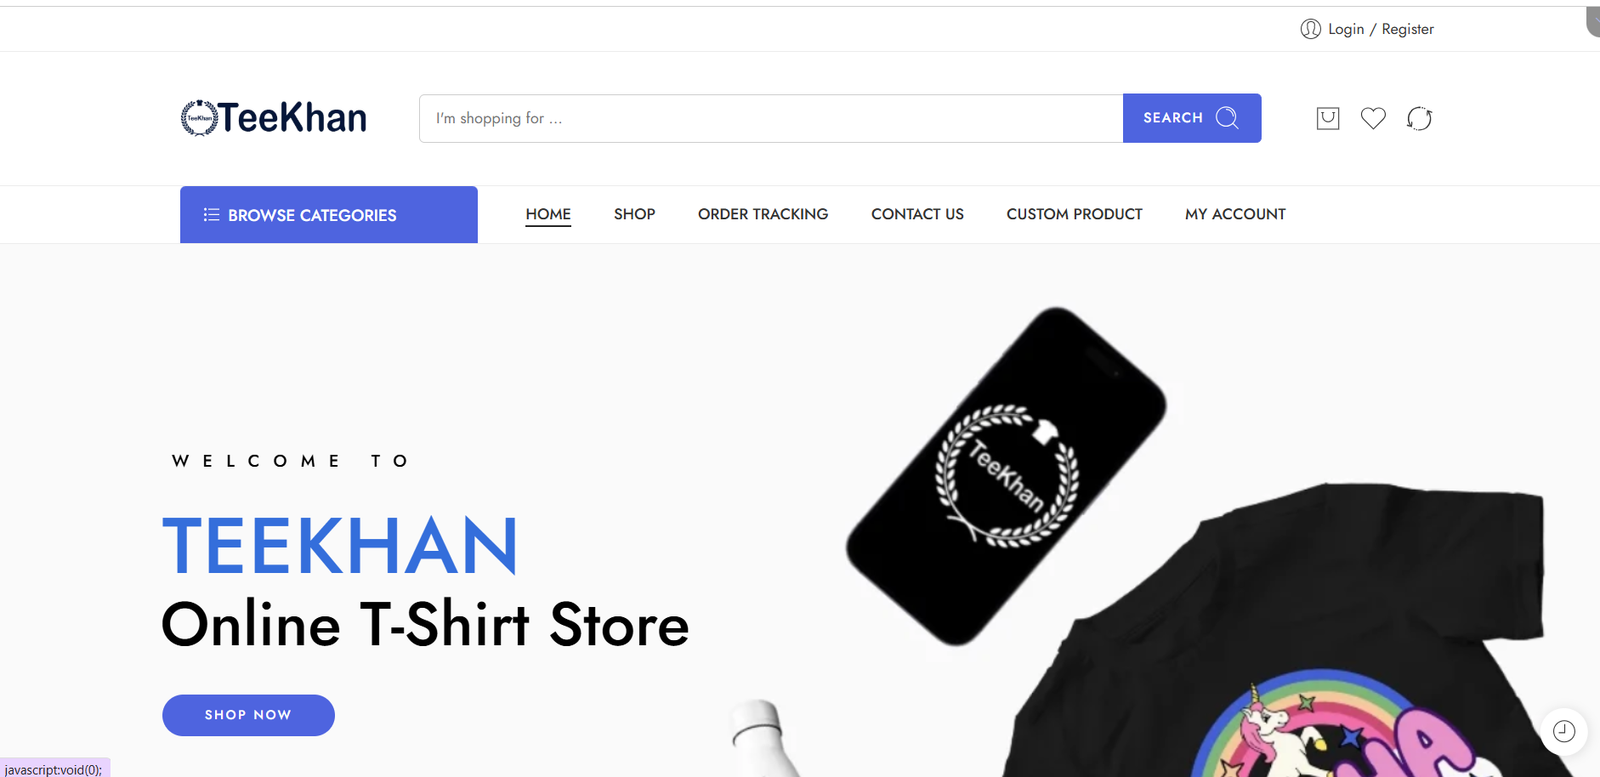
Task: Click the list icon in Browse Categories
Action: coord(211,215)
